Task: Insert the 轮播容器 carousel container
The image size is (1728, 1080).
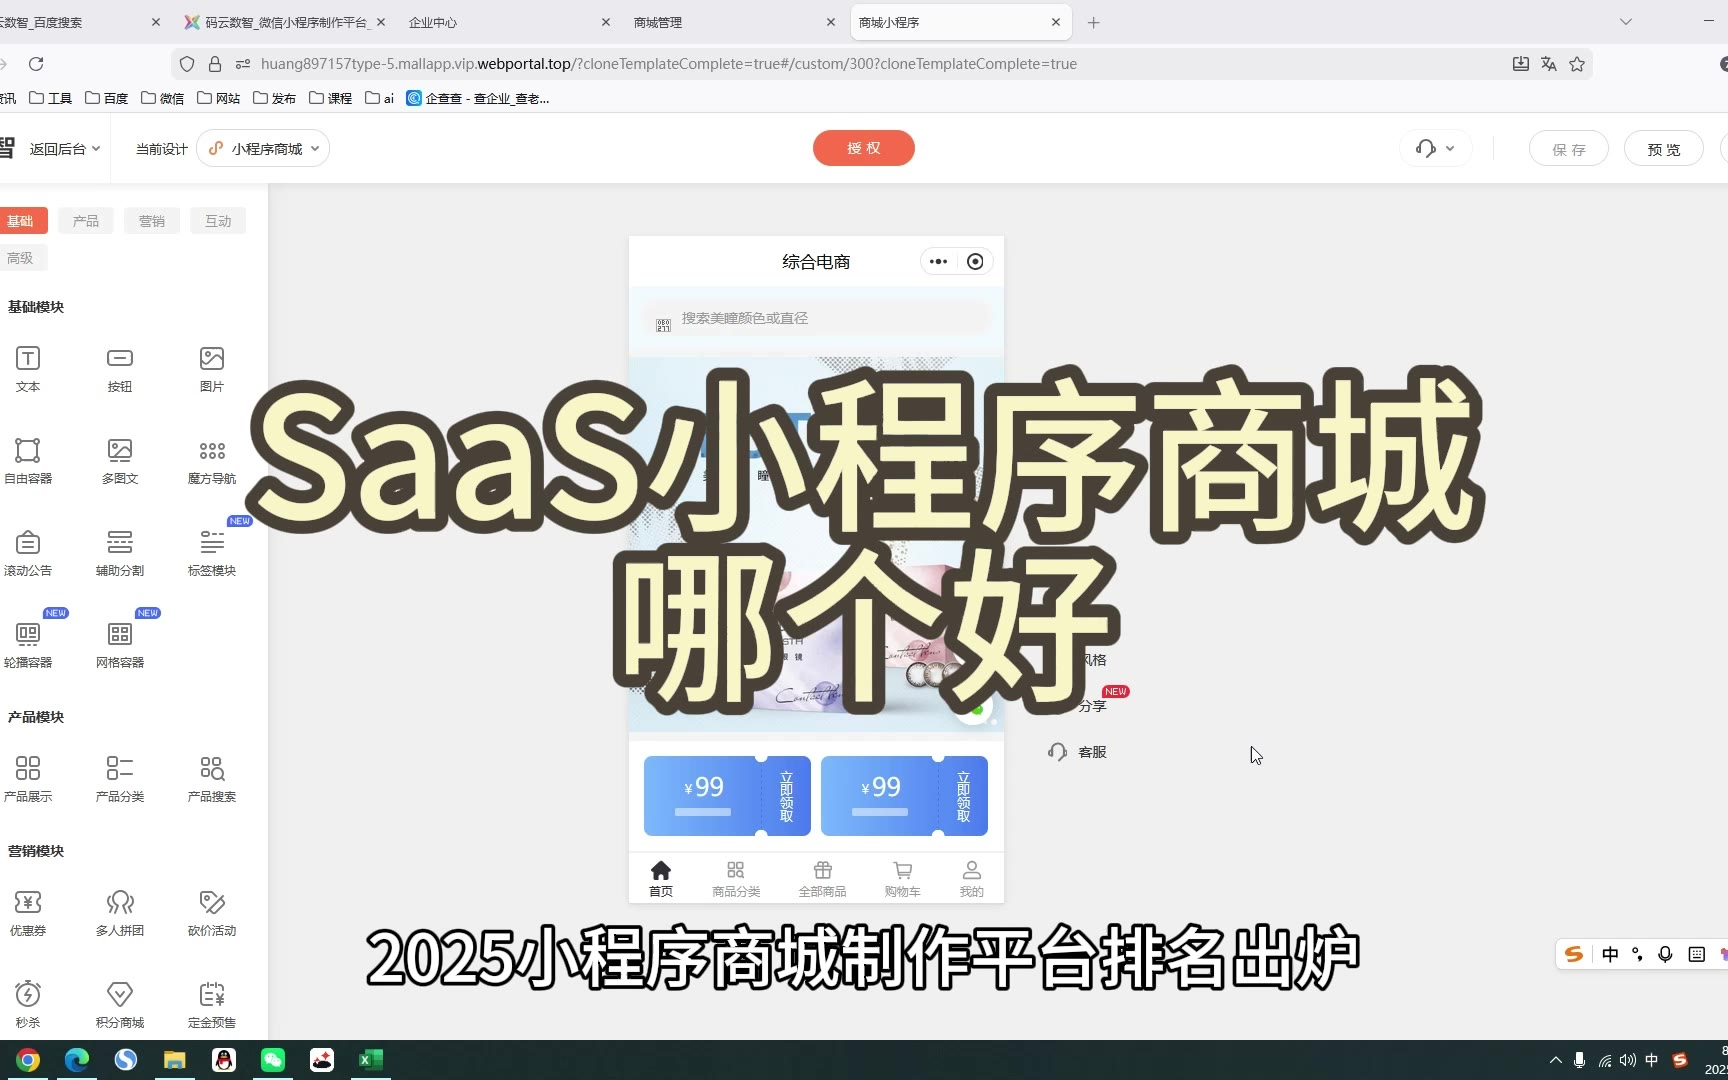Action: click(28, 645)
